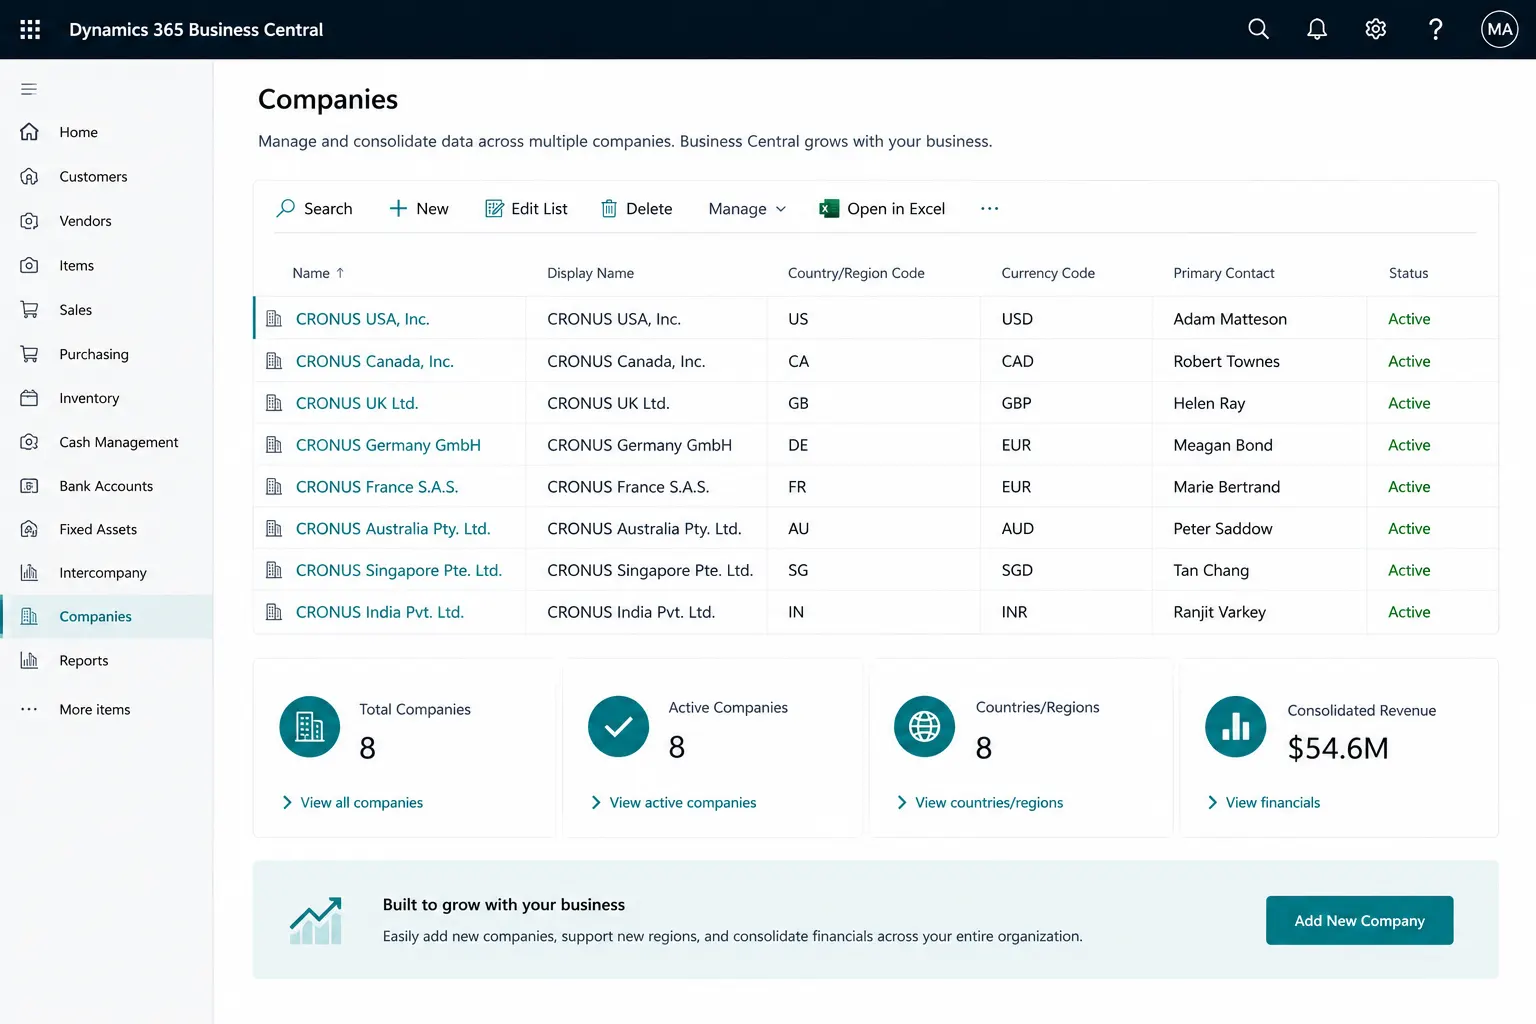
Task: Click the Consolidated Revenue bar chart icon
Action: coord(1236,727)
